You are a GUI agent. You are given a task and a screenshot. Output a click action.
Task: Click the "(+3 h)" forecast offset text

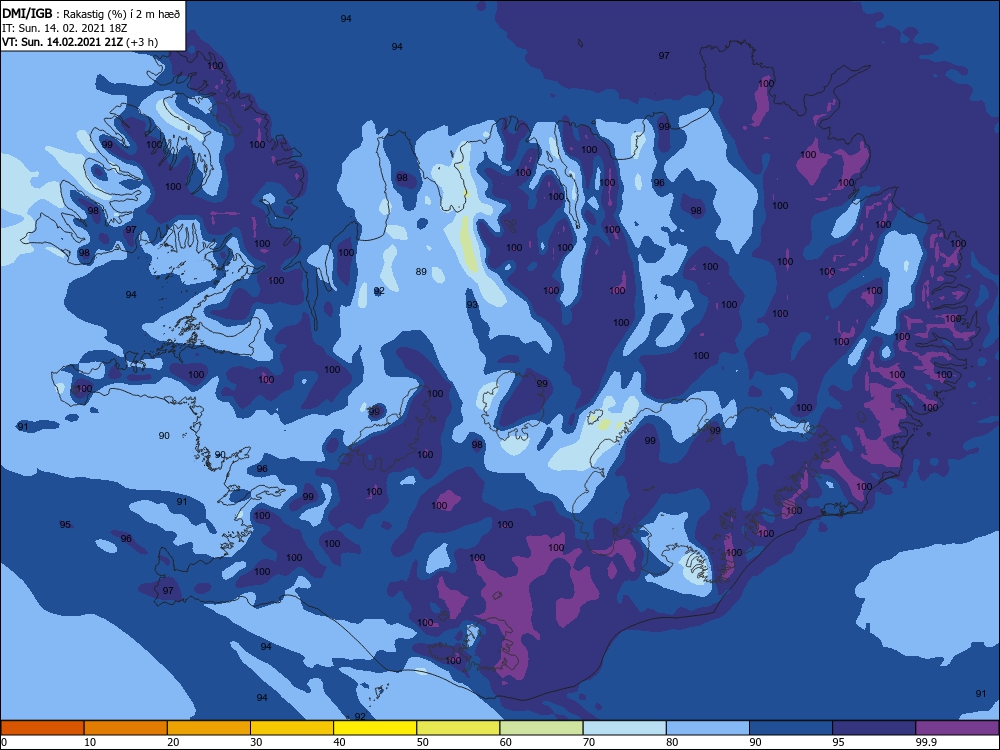pyautogui.click(x=142, y=42)
